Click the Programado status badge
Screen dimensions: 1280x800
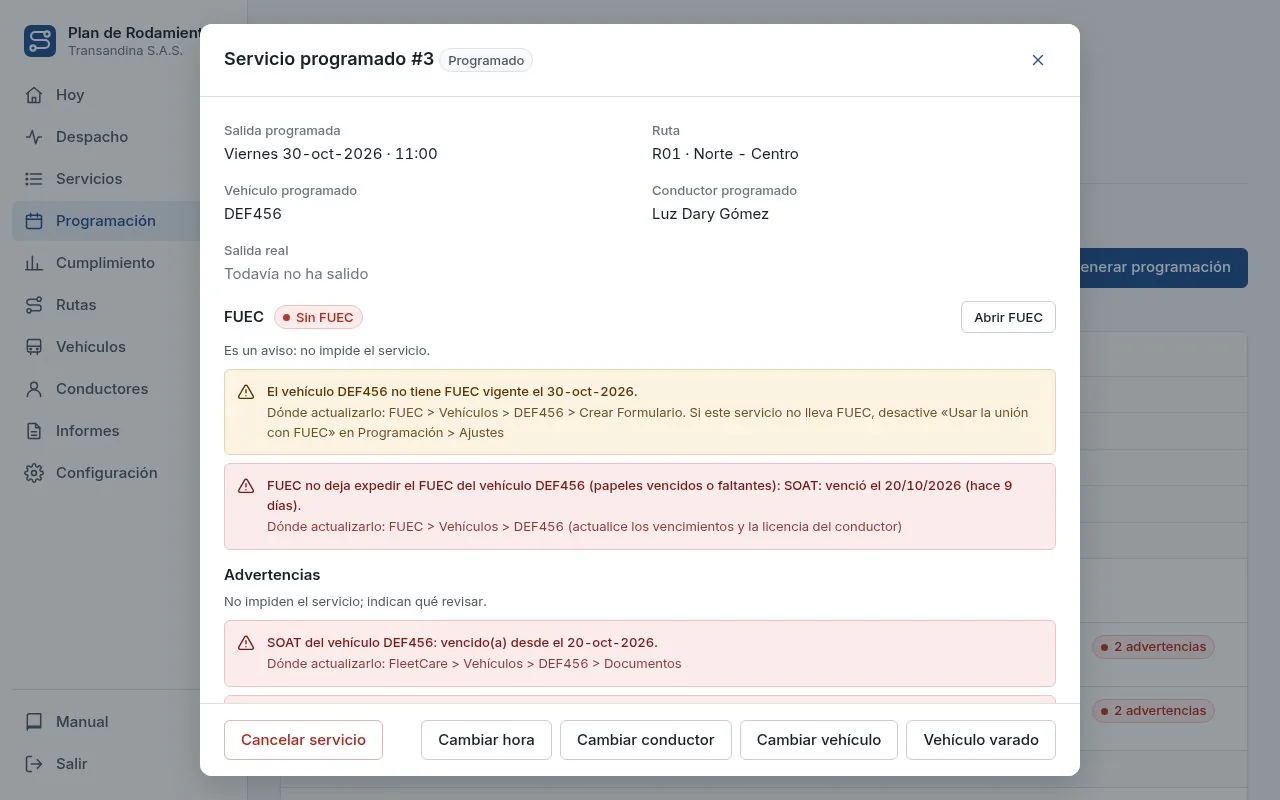point(486,61)
